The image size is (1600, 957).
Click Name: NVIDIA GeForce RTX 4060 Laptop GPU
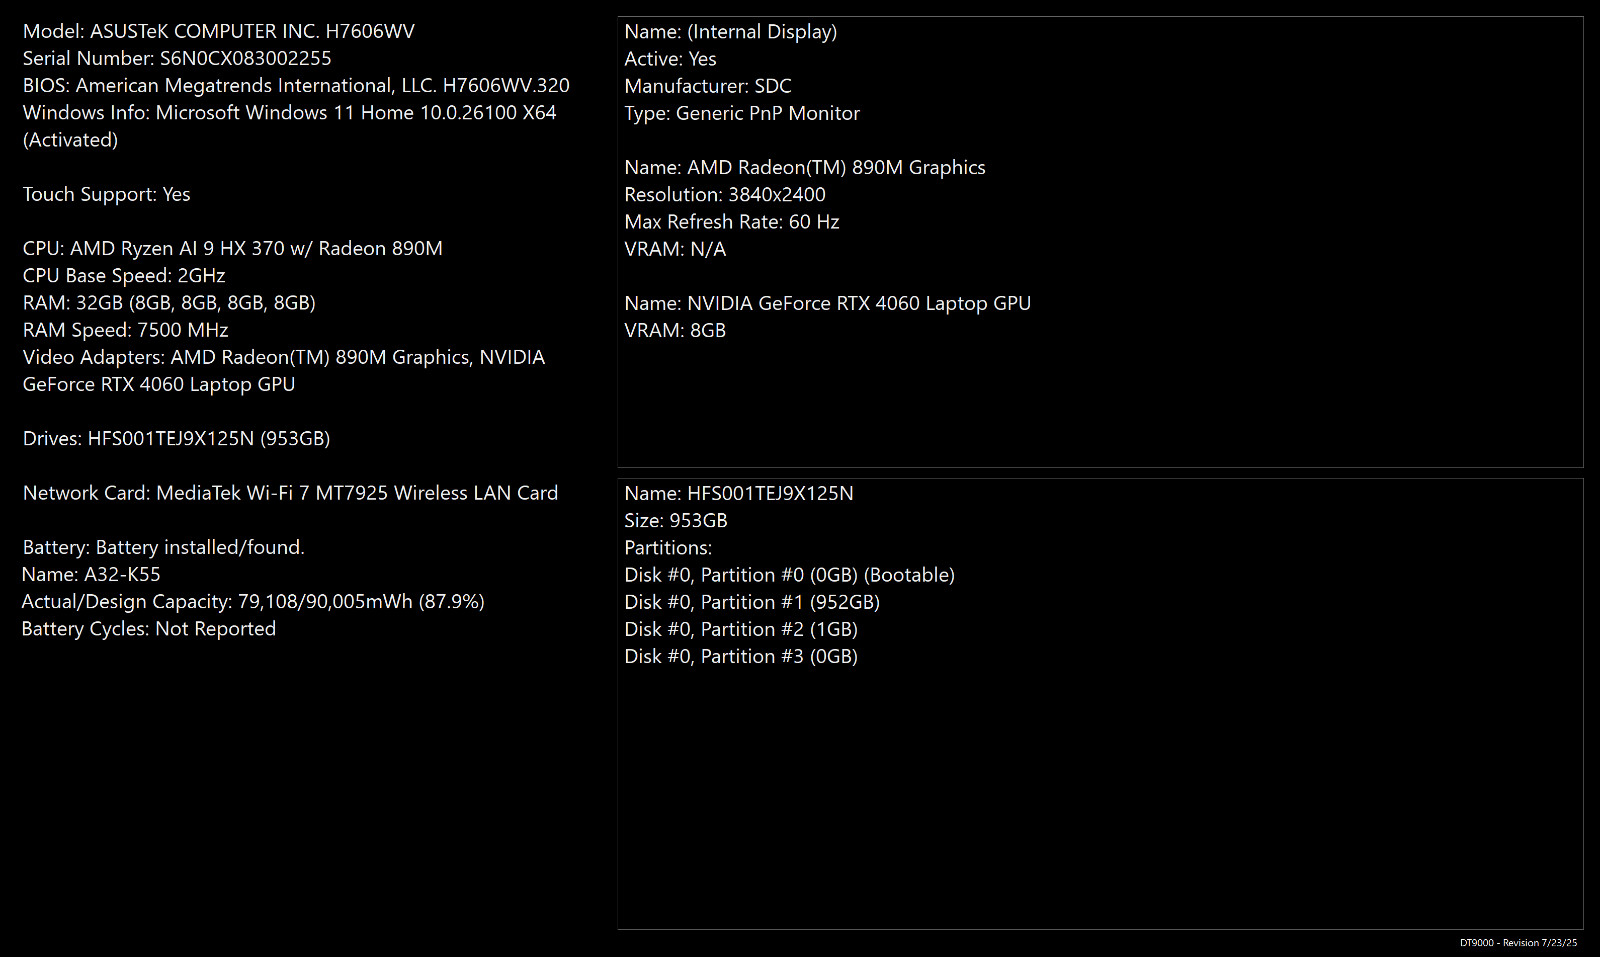[827, 303]
